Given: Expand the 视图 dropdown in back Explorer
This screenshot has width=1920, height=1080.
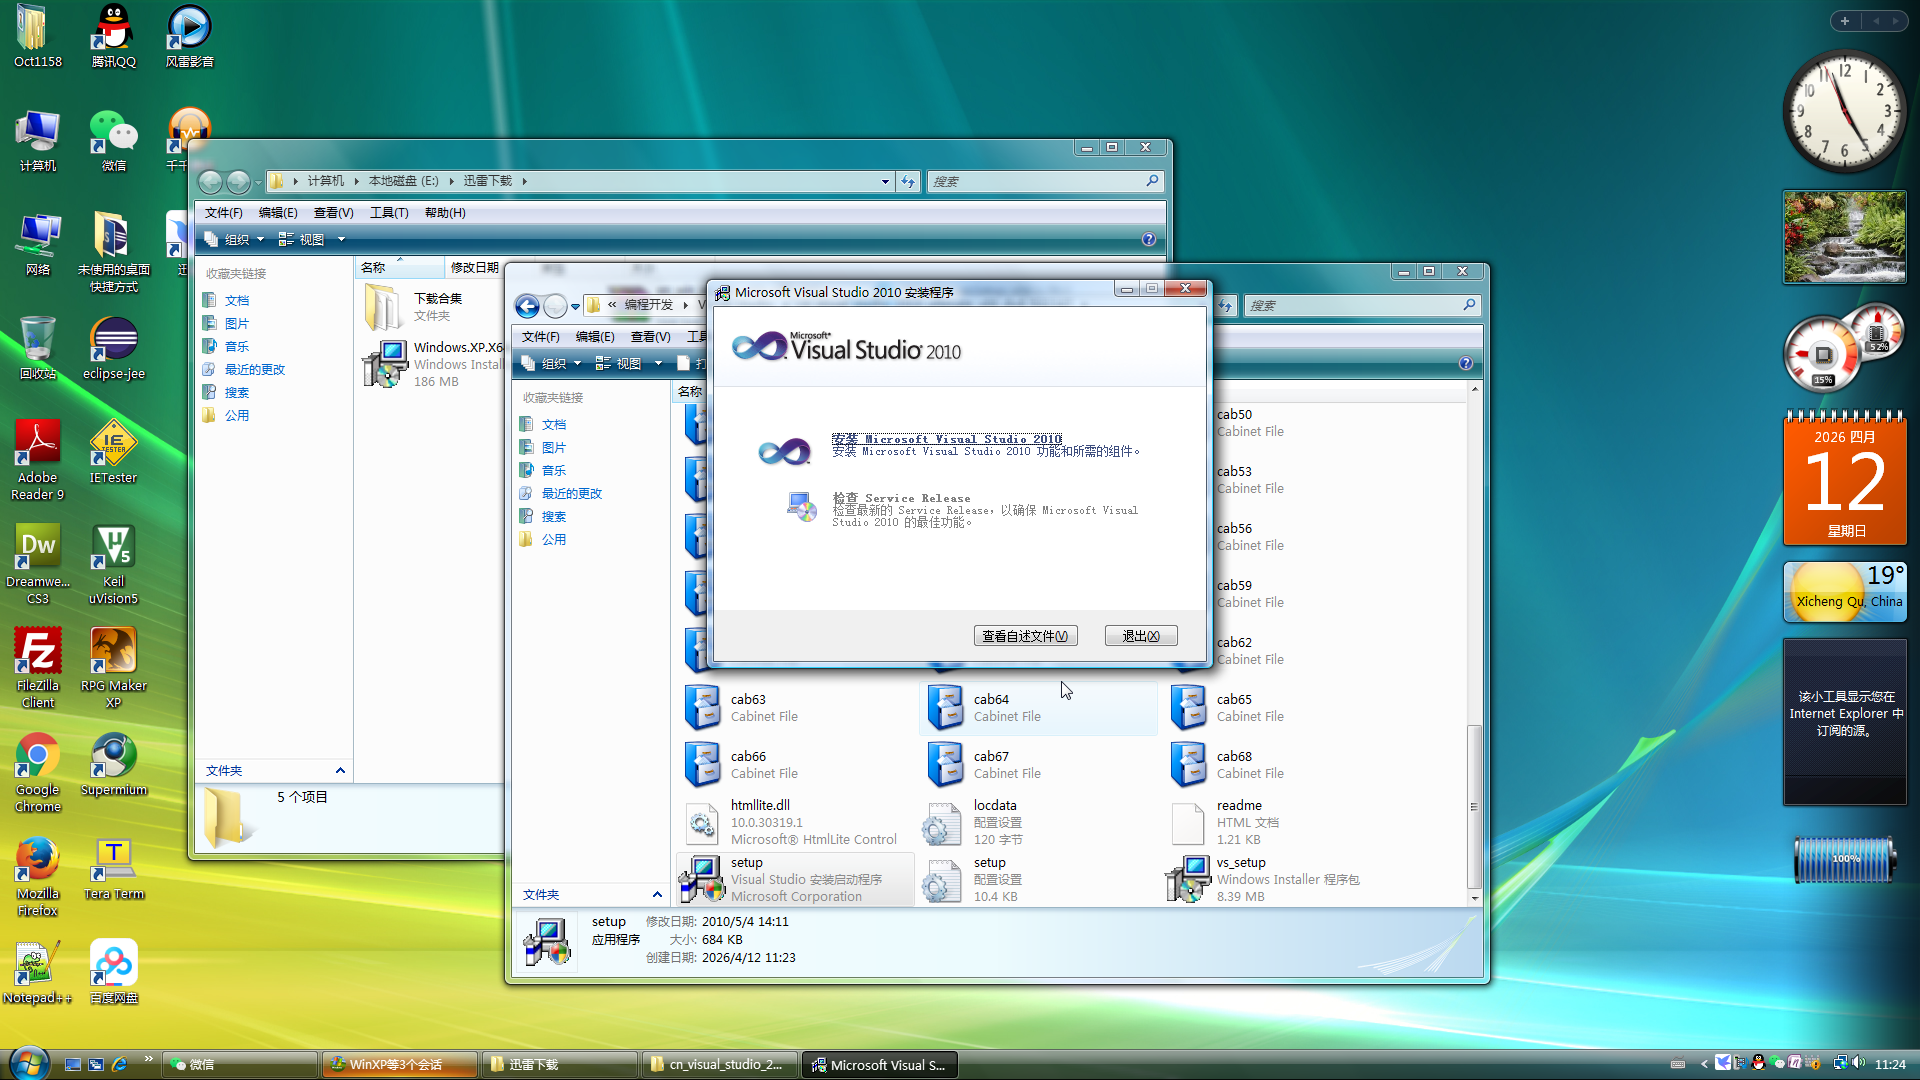Looking at the screenshot, I should [x=341, y=239].
